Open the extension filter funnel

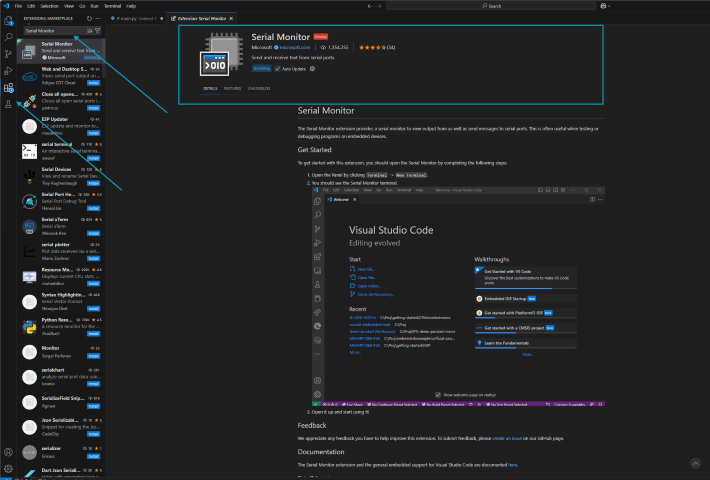coord(97,31)
